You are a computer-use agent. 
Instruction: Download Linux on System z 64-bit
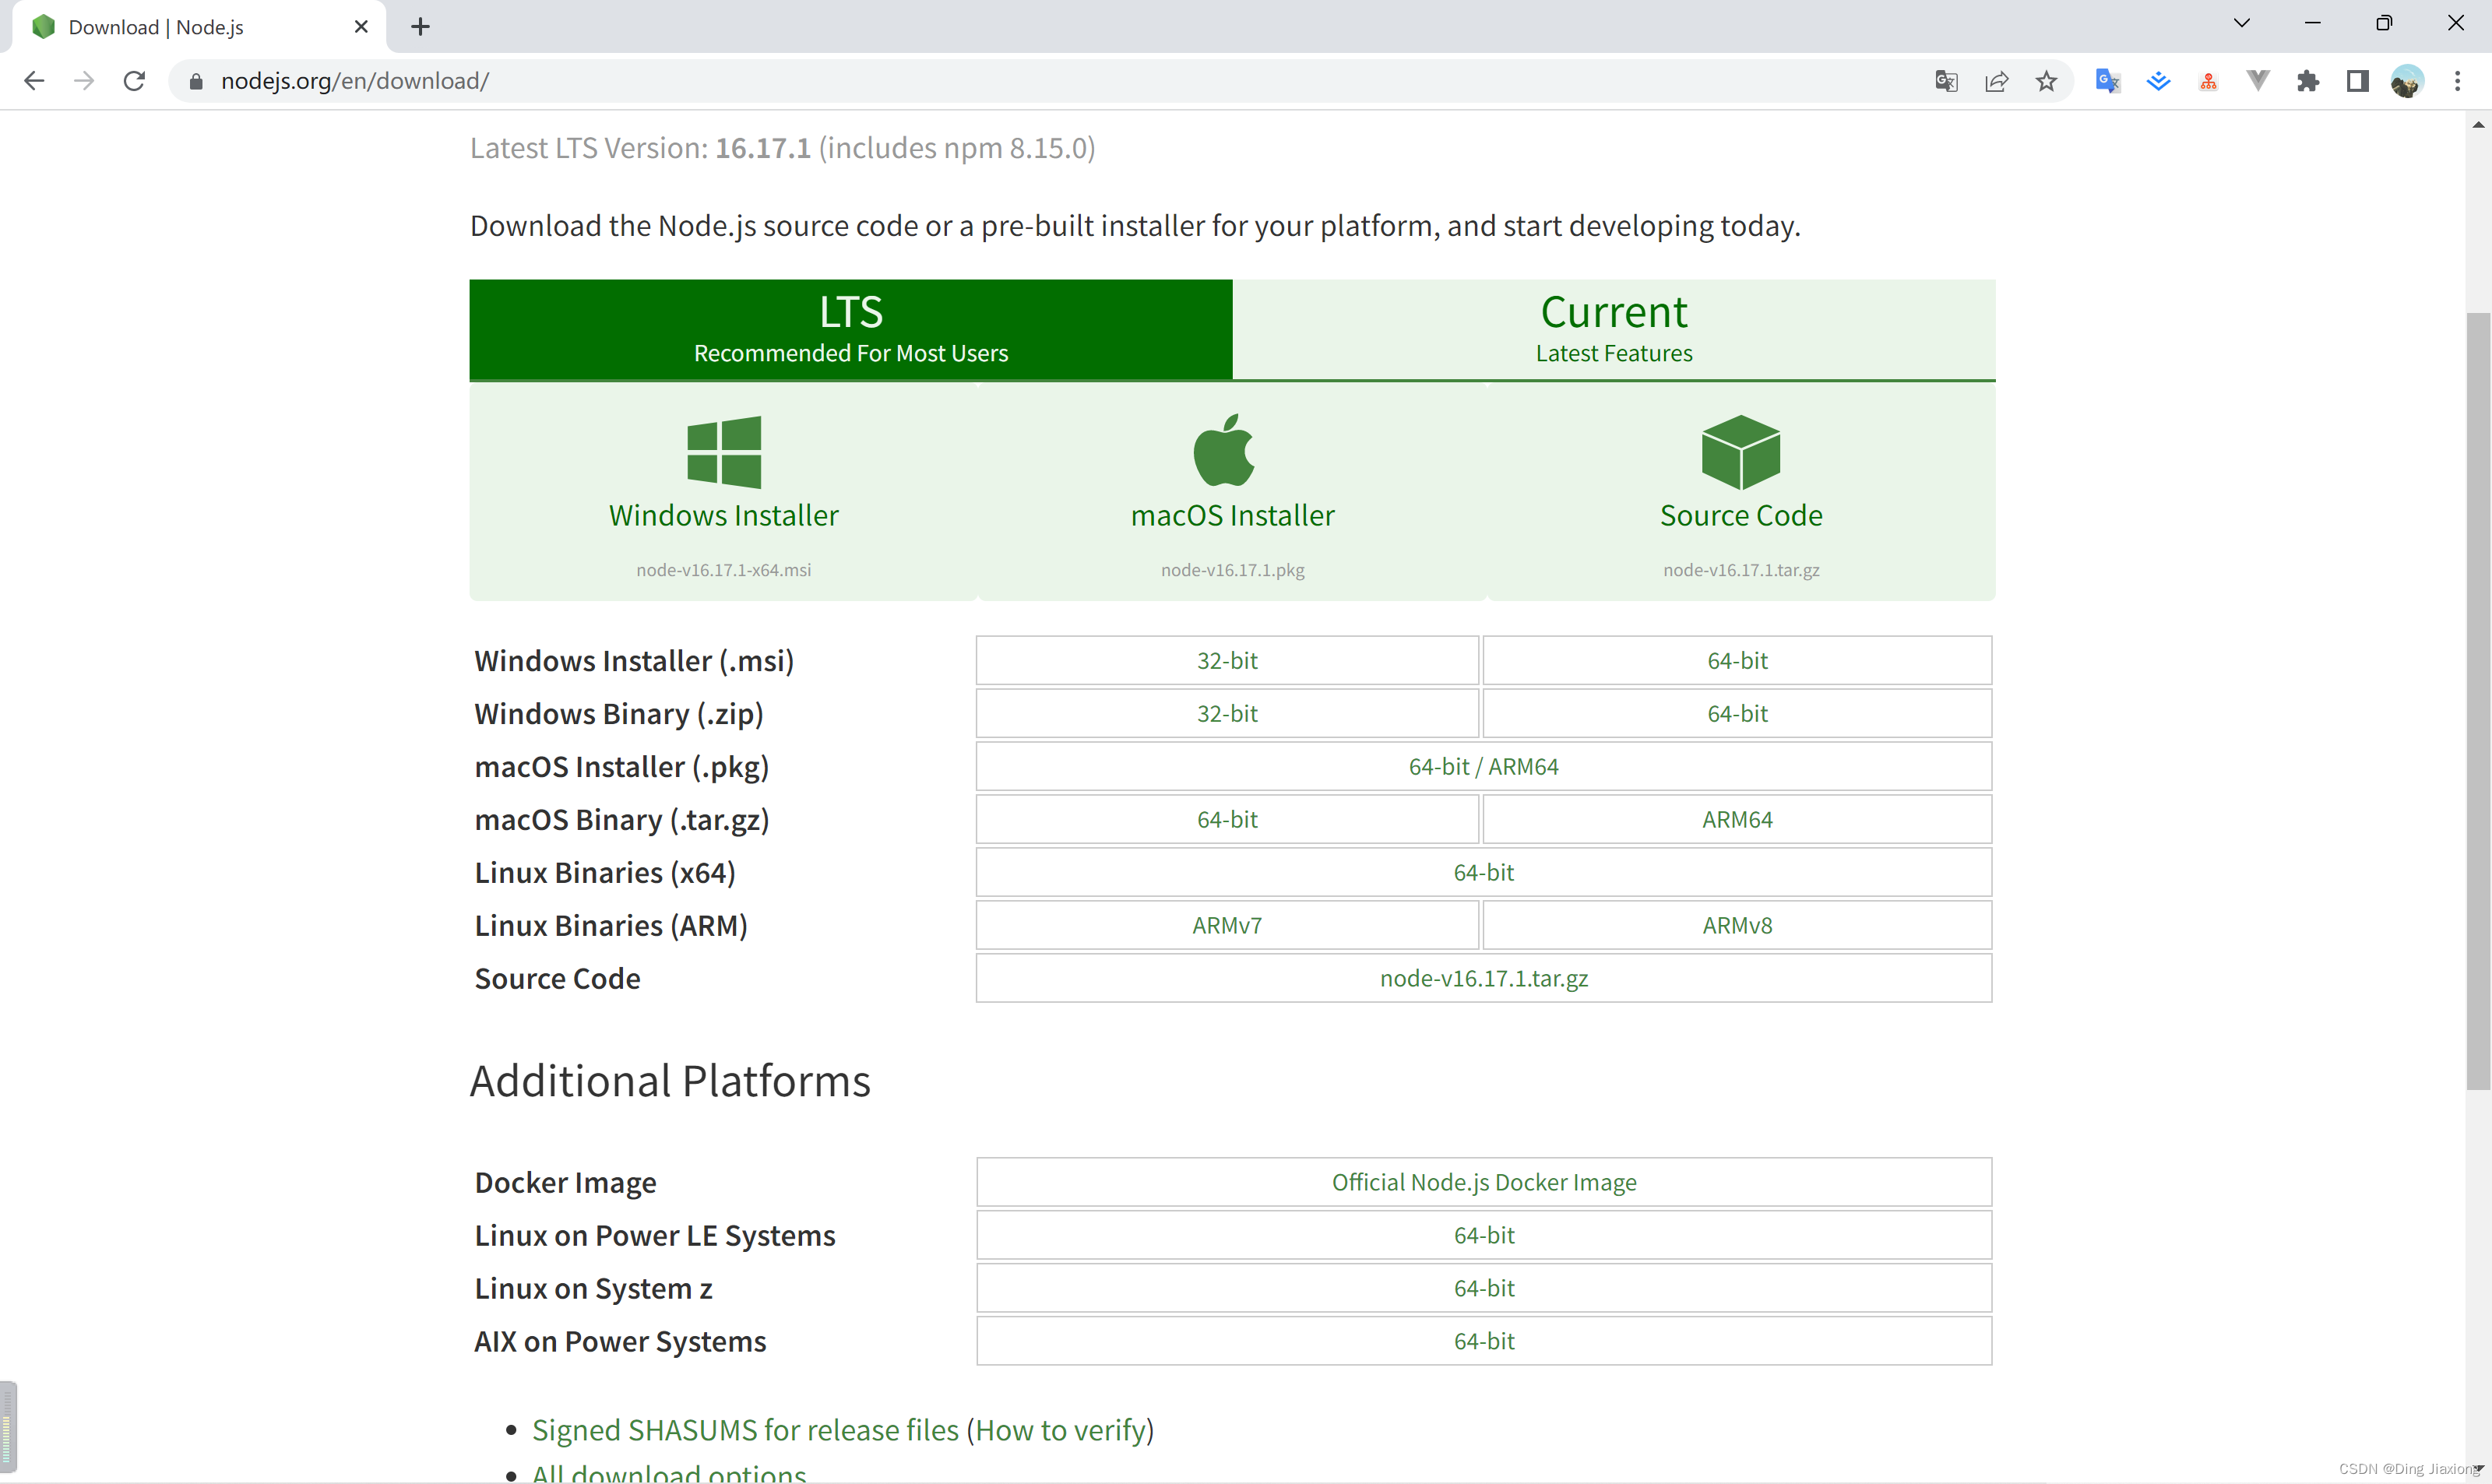(x=1484, y=1288)
